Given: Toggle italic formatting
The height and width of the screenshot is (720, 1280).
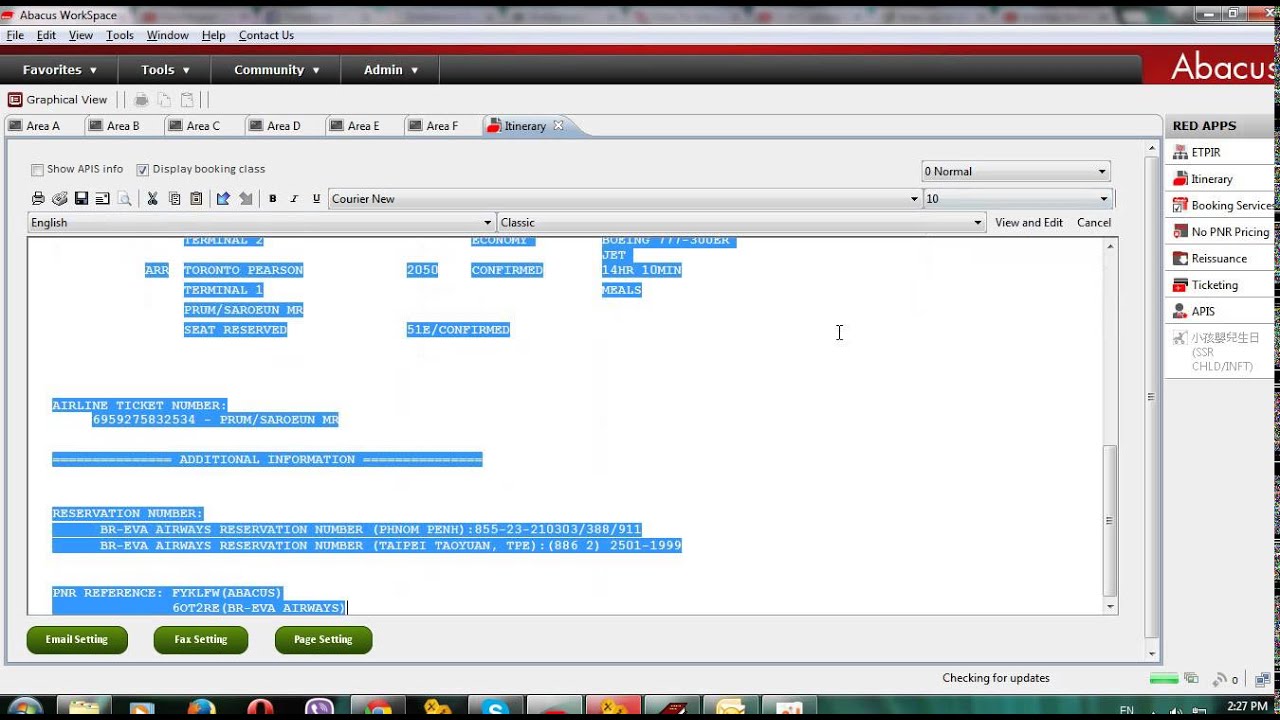Looking at the screenshot, I should tap(294, 199).
